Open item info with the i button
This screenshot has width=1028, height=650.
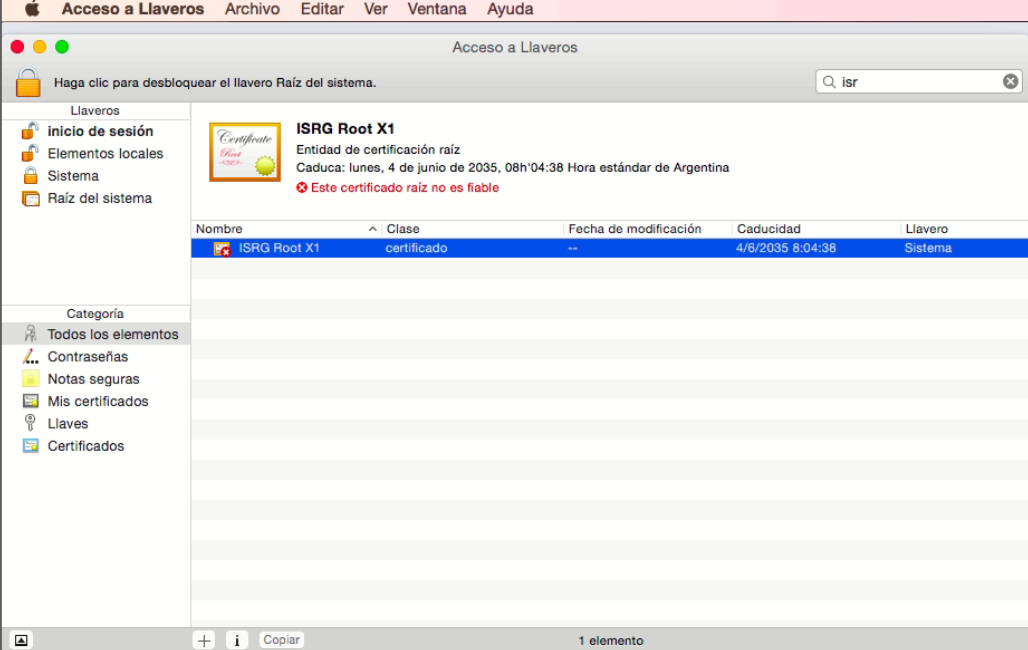(237, 640)
